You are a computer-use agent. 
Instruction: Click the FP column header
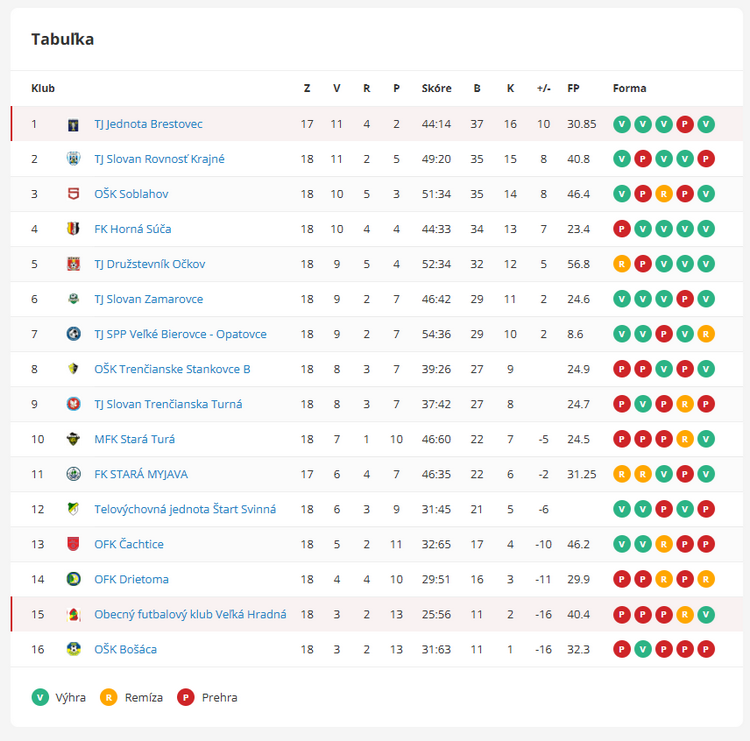point(573,88)
